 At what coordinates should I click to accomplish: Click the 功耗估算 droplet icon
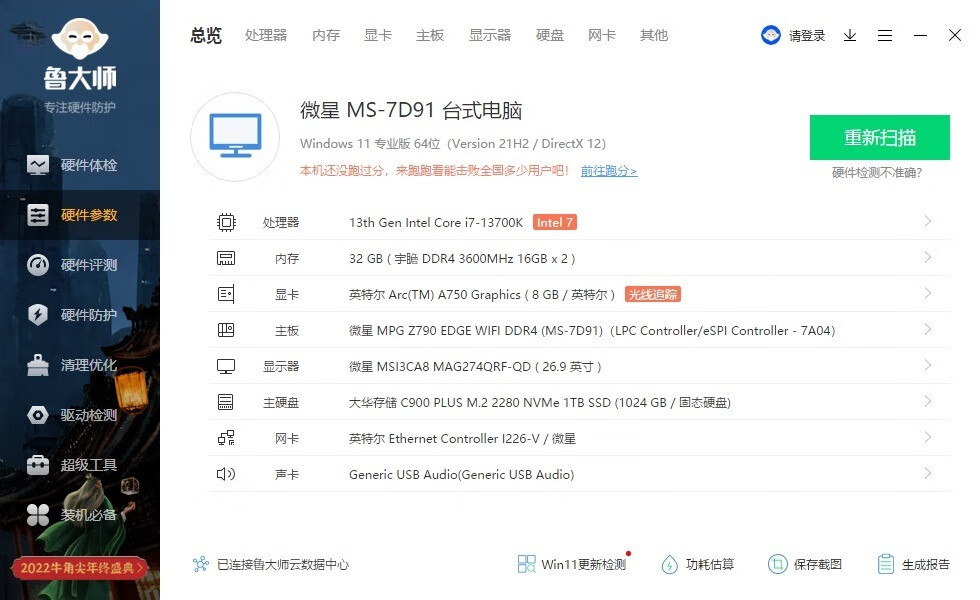click(x=669, y=564)
